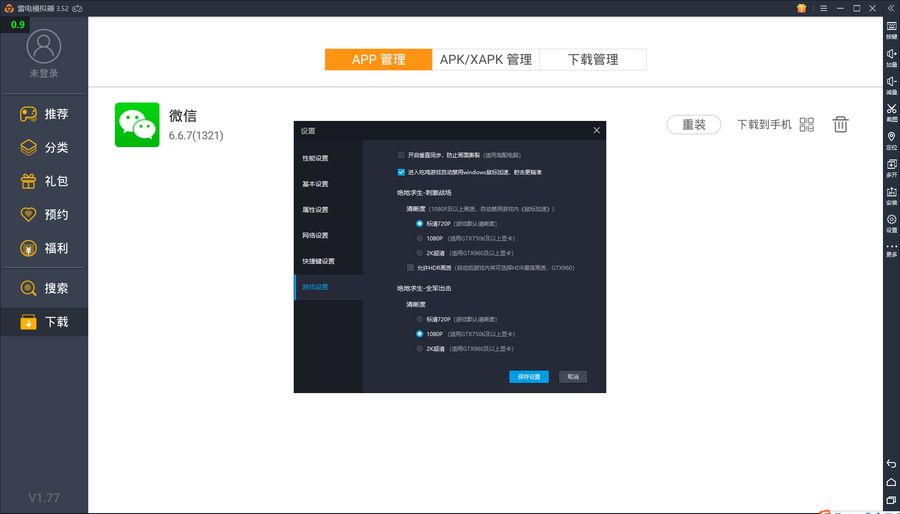This screenshot has height=514, width=900.
Task: Select 2K超清 under 绝地求生-刺激战场
Action: pyautogui.click(x=420, y=253)
